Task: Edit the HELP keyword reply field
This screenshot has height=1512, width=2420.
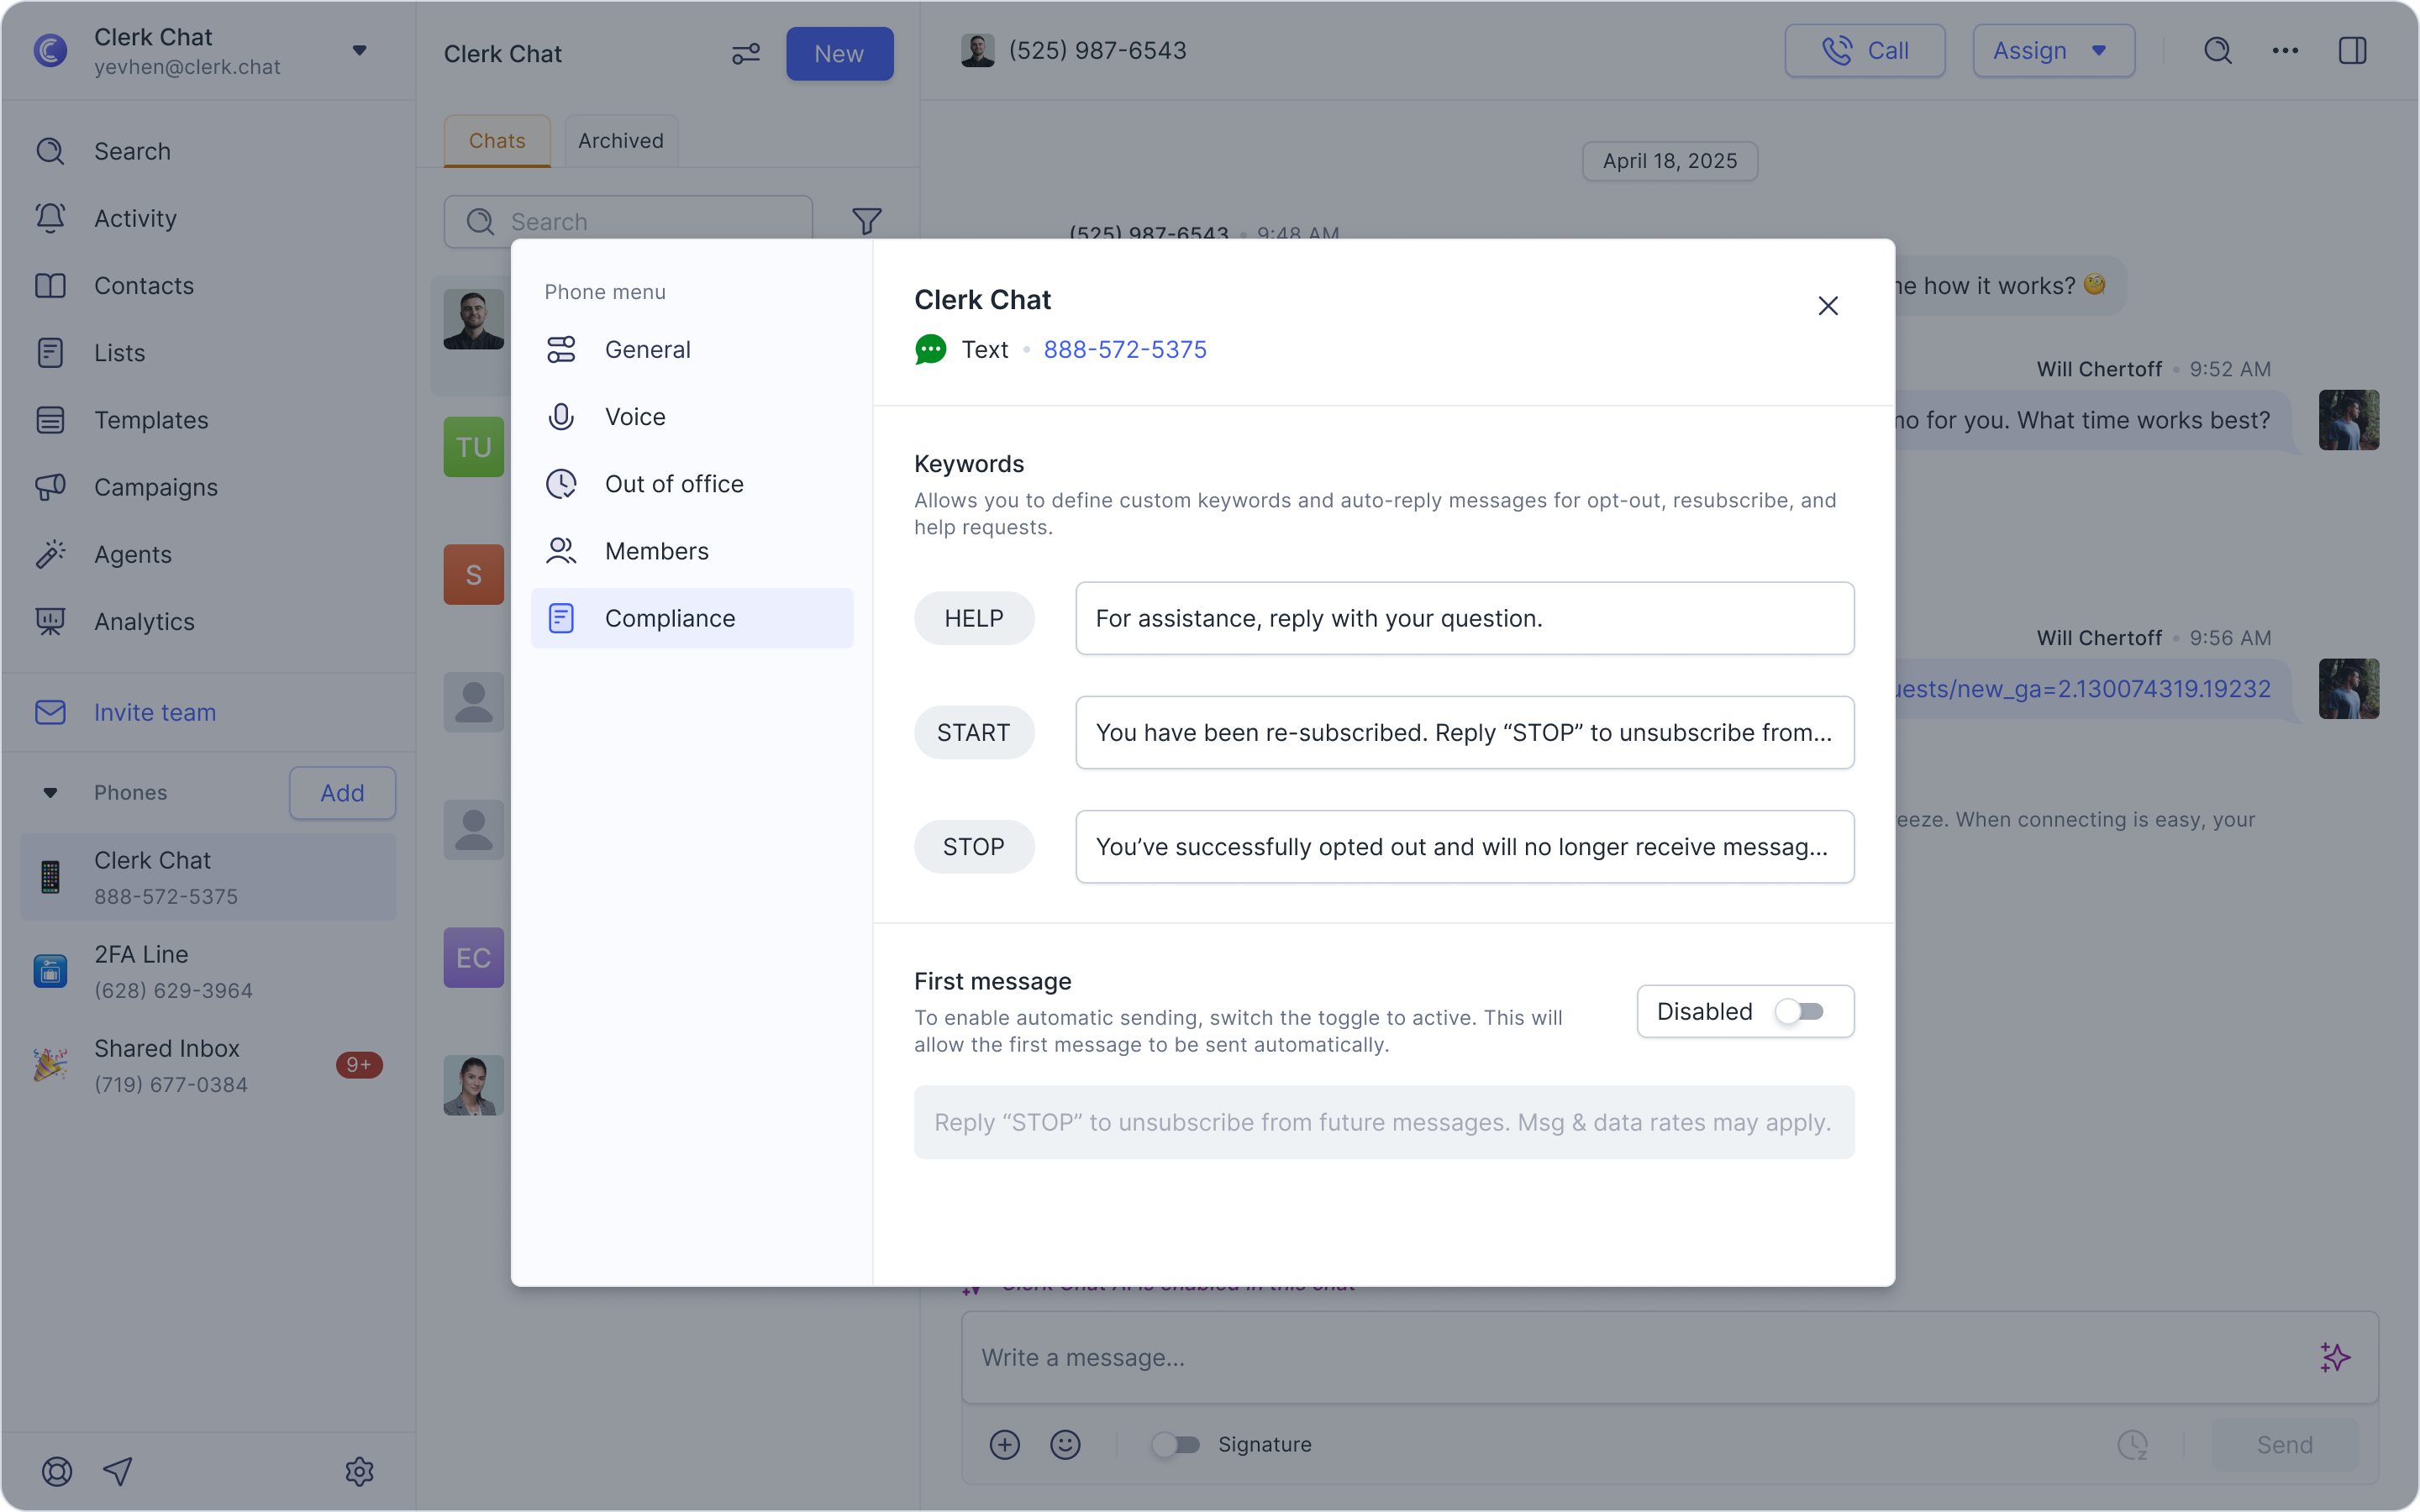Action: click(1464, 618)
